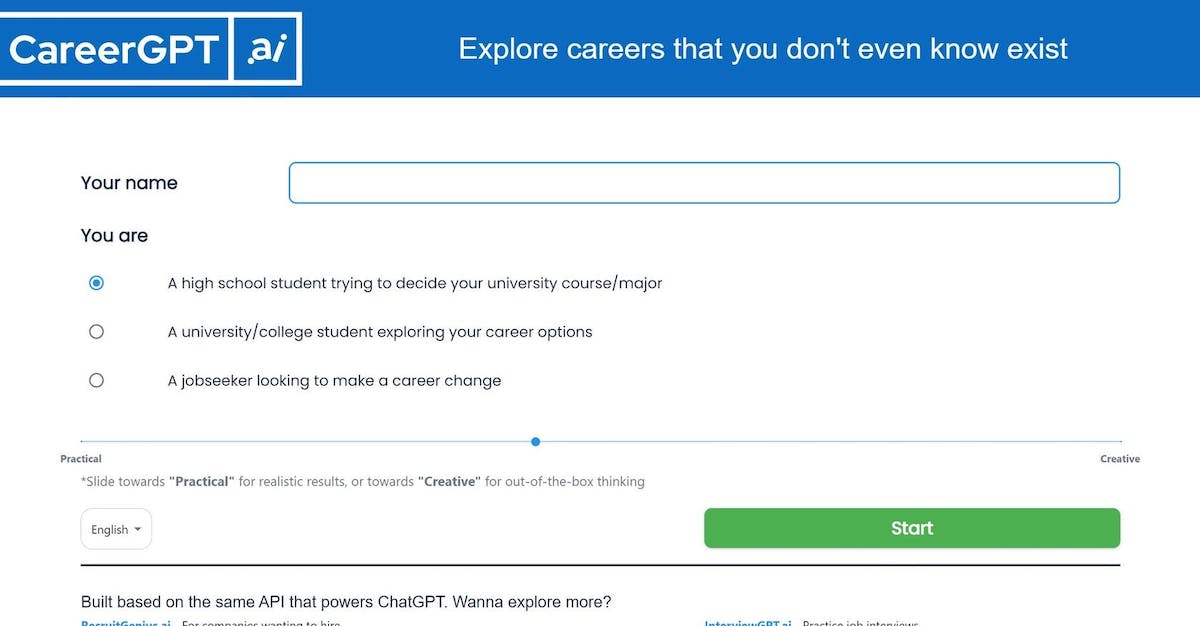This screenshot has width=1200, height=626.
Task: Click the green Start button
Action: tap(912, 528)
